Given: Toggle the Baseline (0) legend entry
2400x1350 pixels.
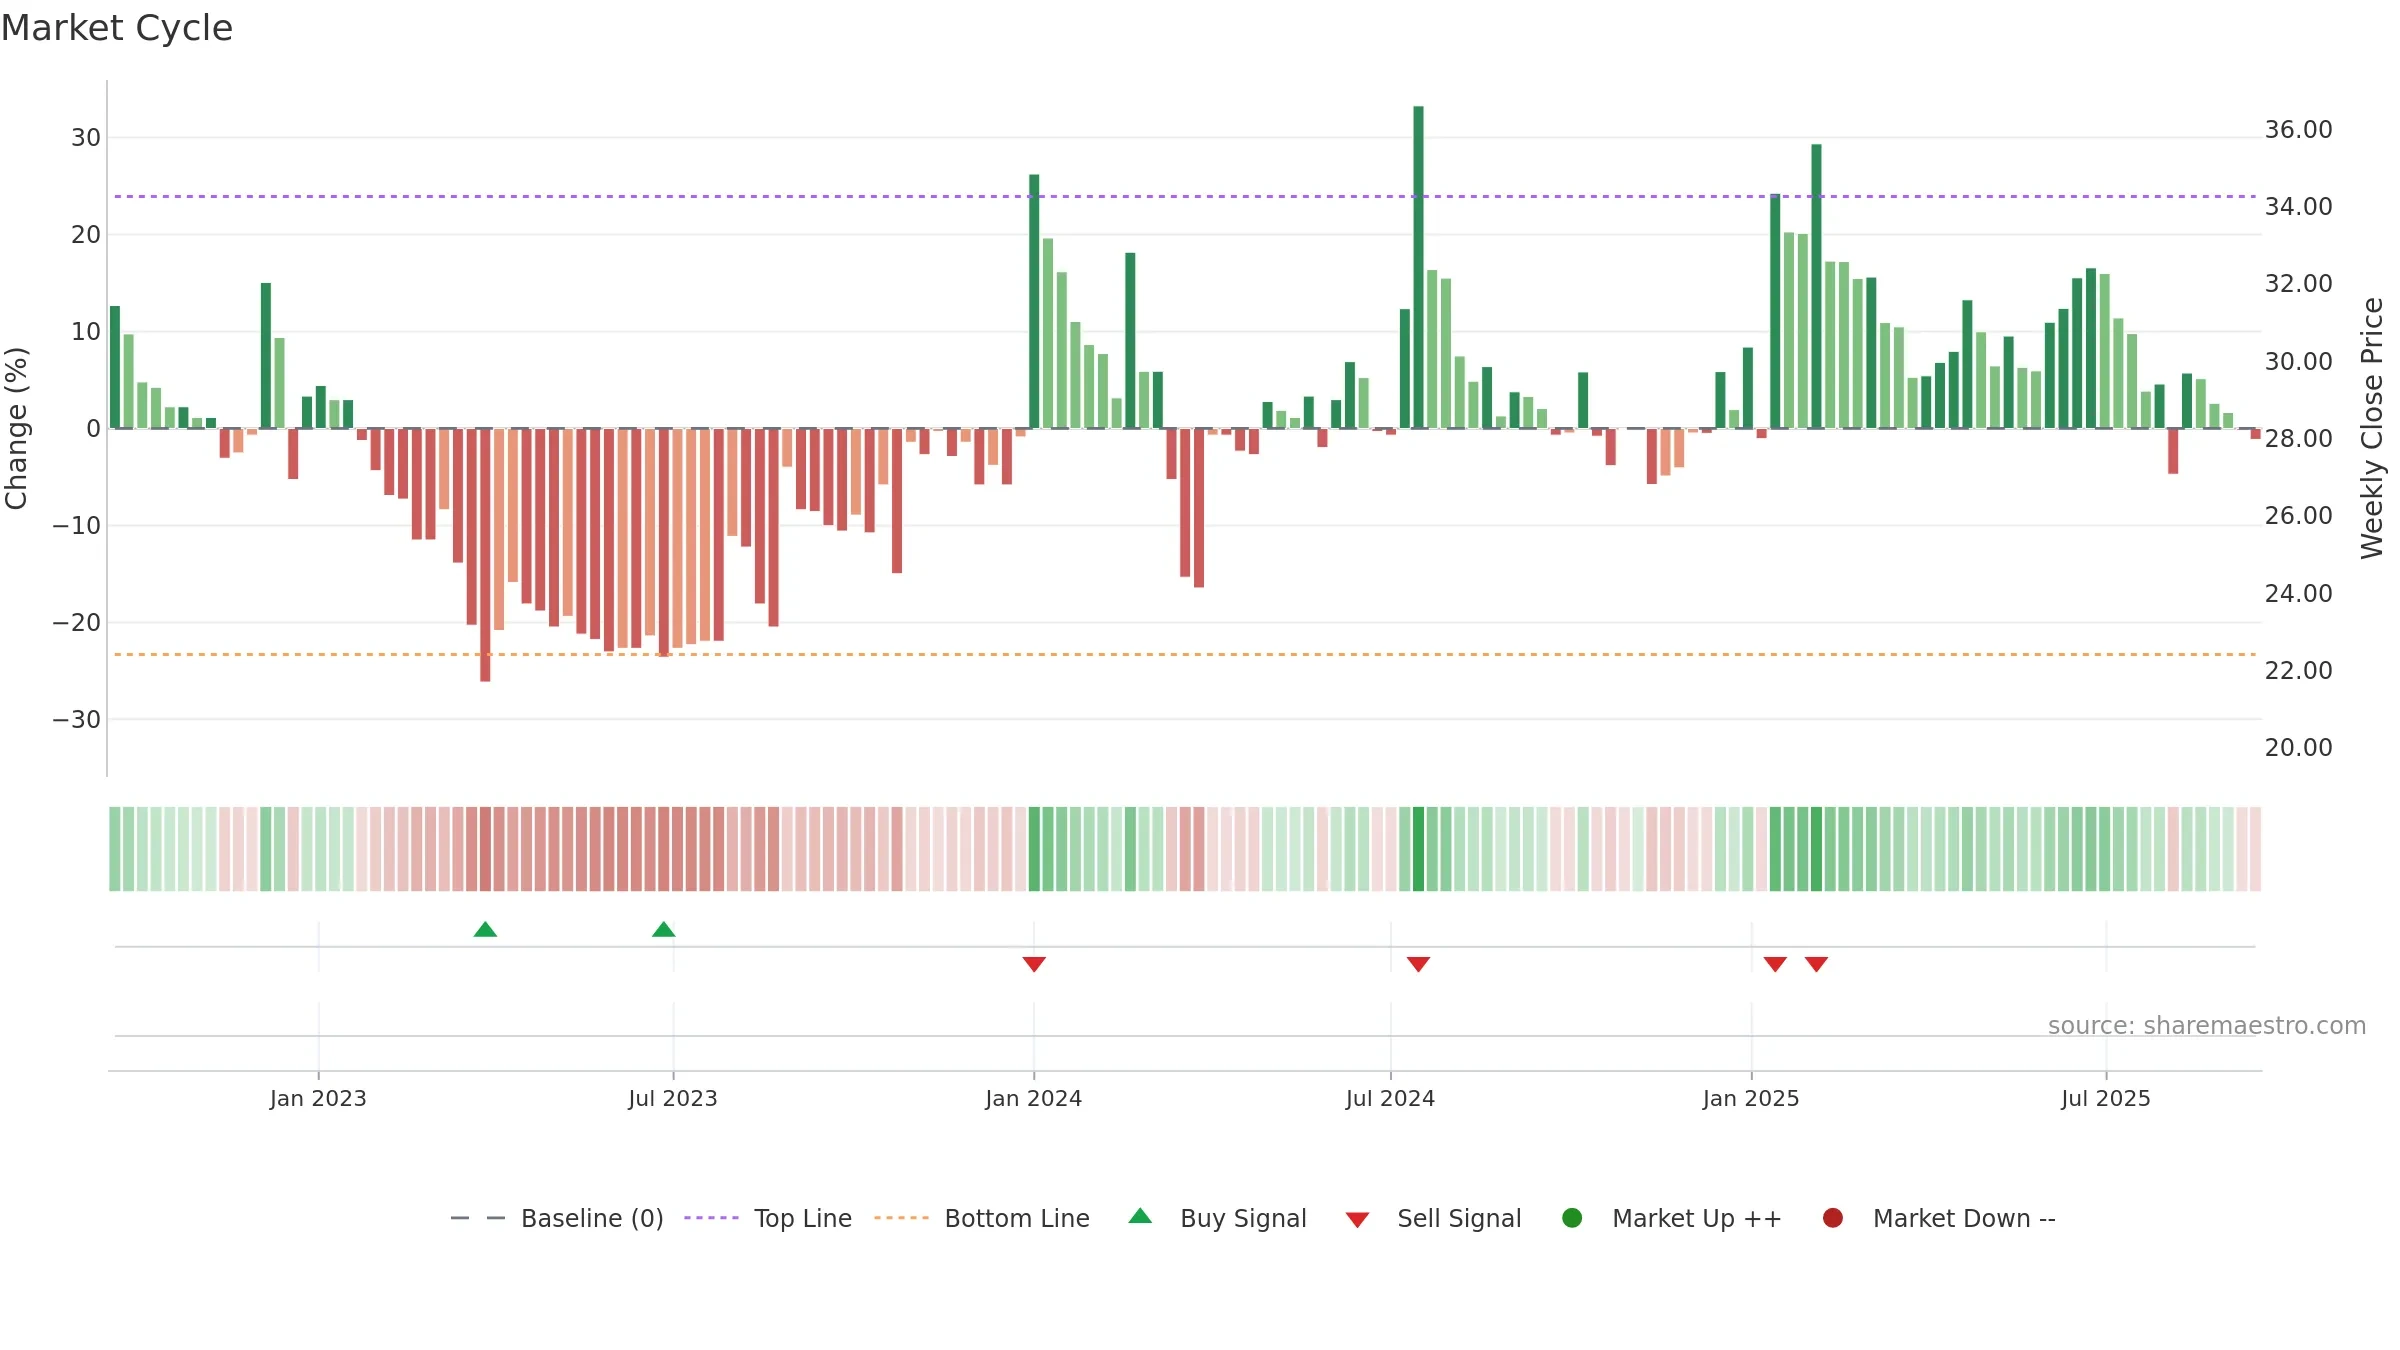Looking at the screenshot, I should point(592,1218).
